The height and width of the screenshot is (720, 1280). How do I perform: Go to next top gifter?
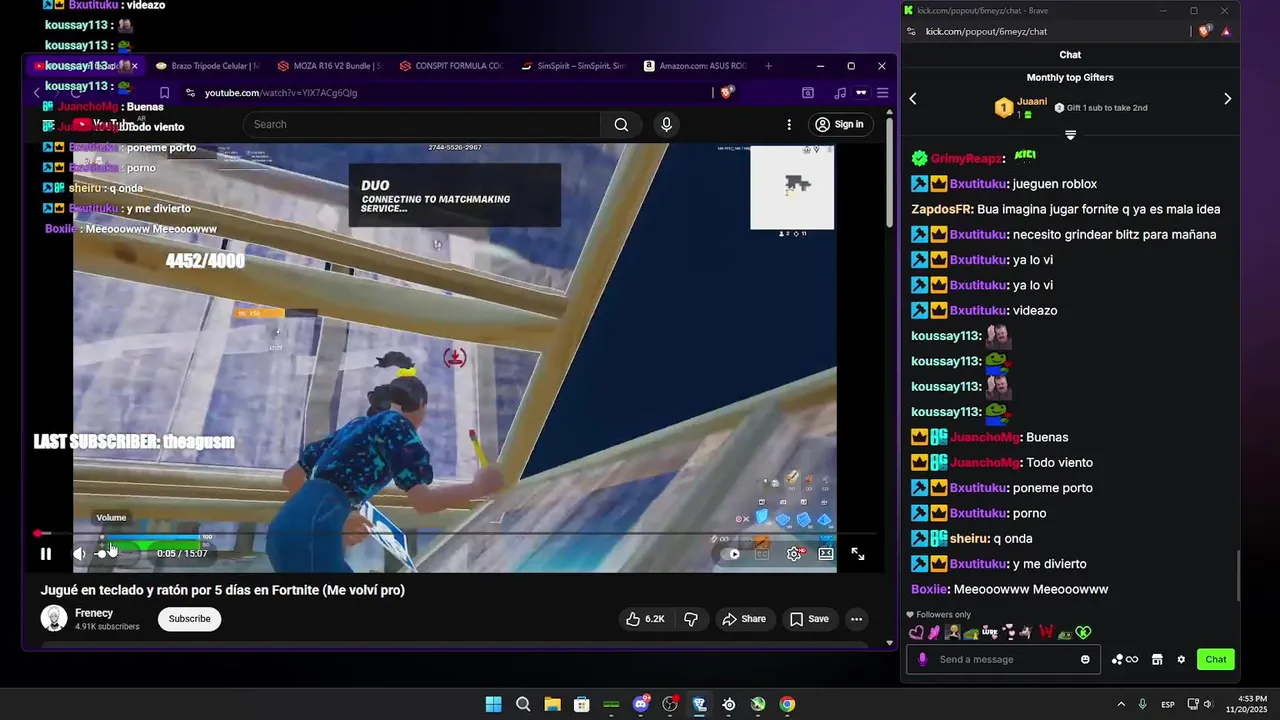(x=1227, y=98)
